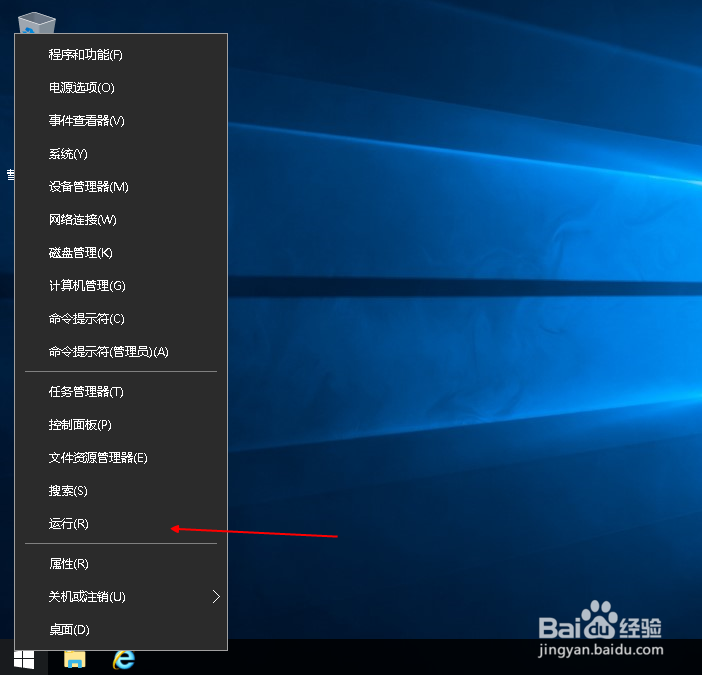Start 任务管理器(T)
This screenshot has height=675, width=702.
(121, 392)
